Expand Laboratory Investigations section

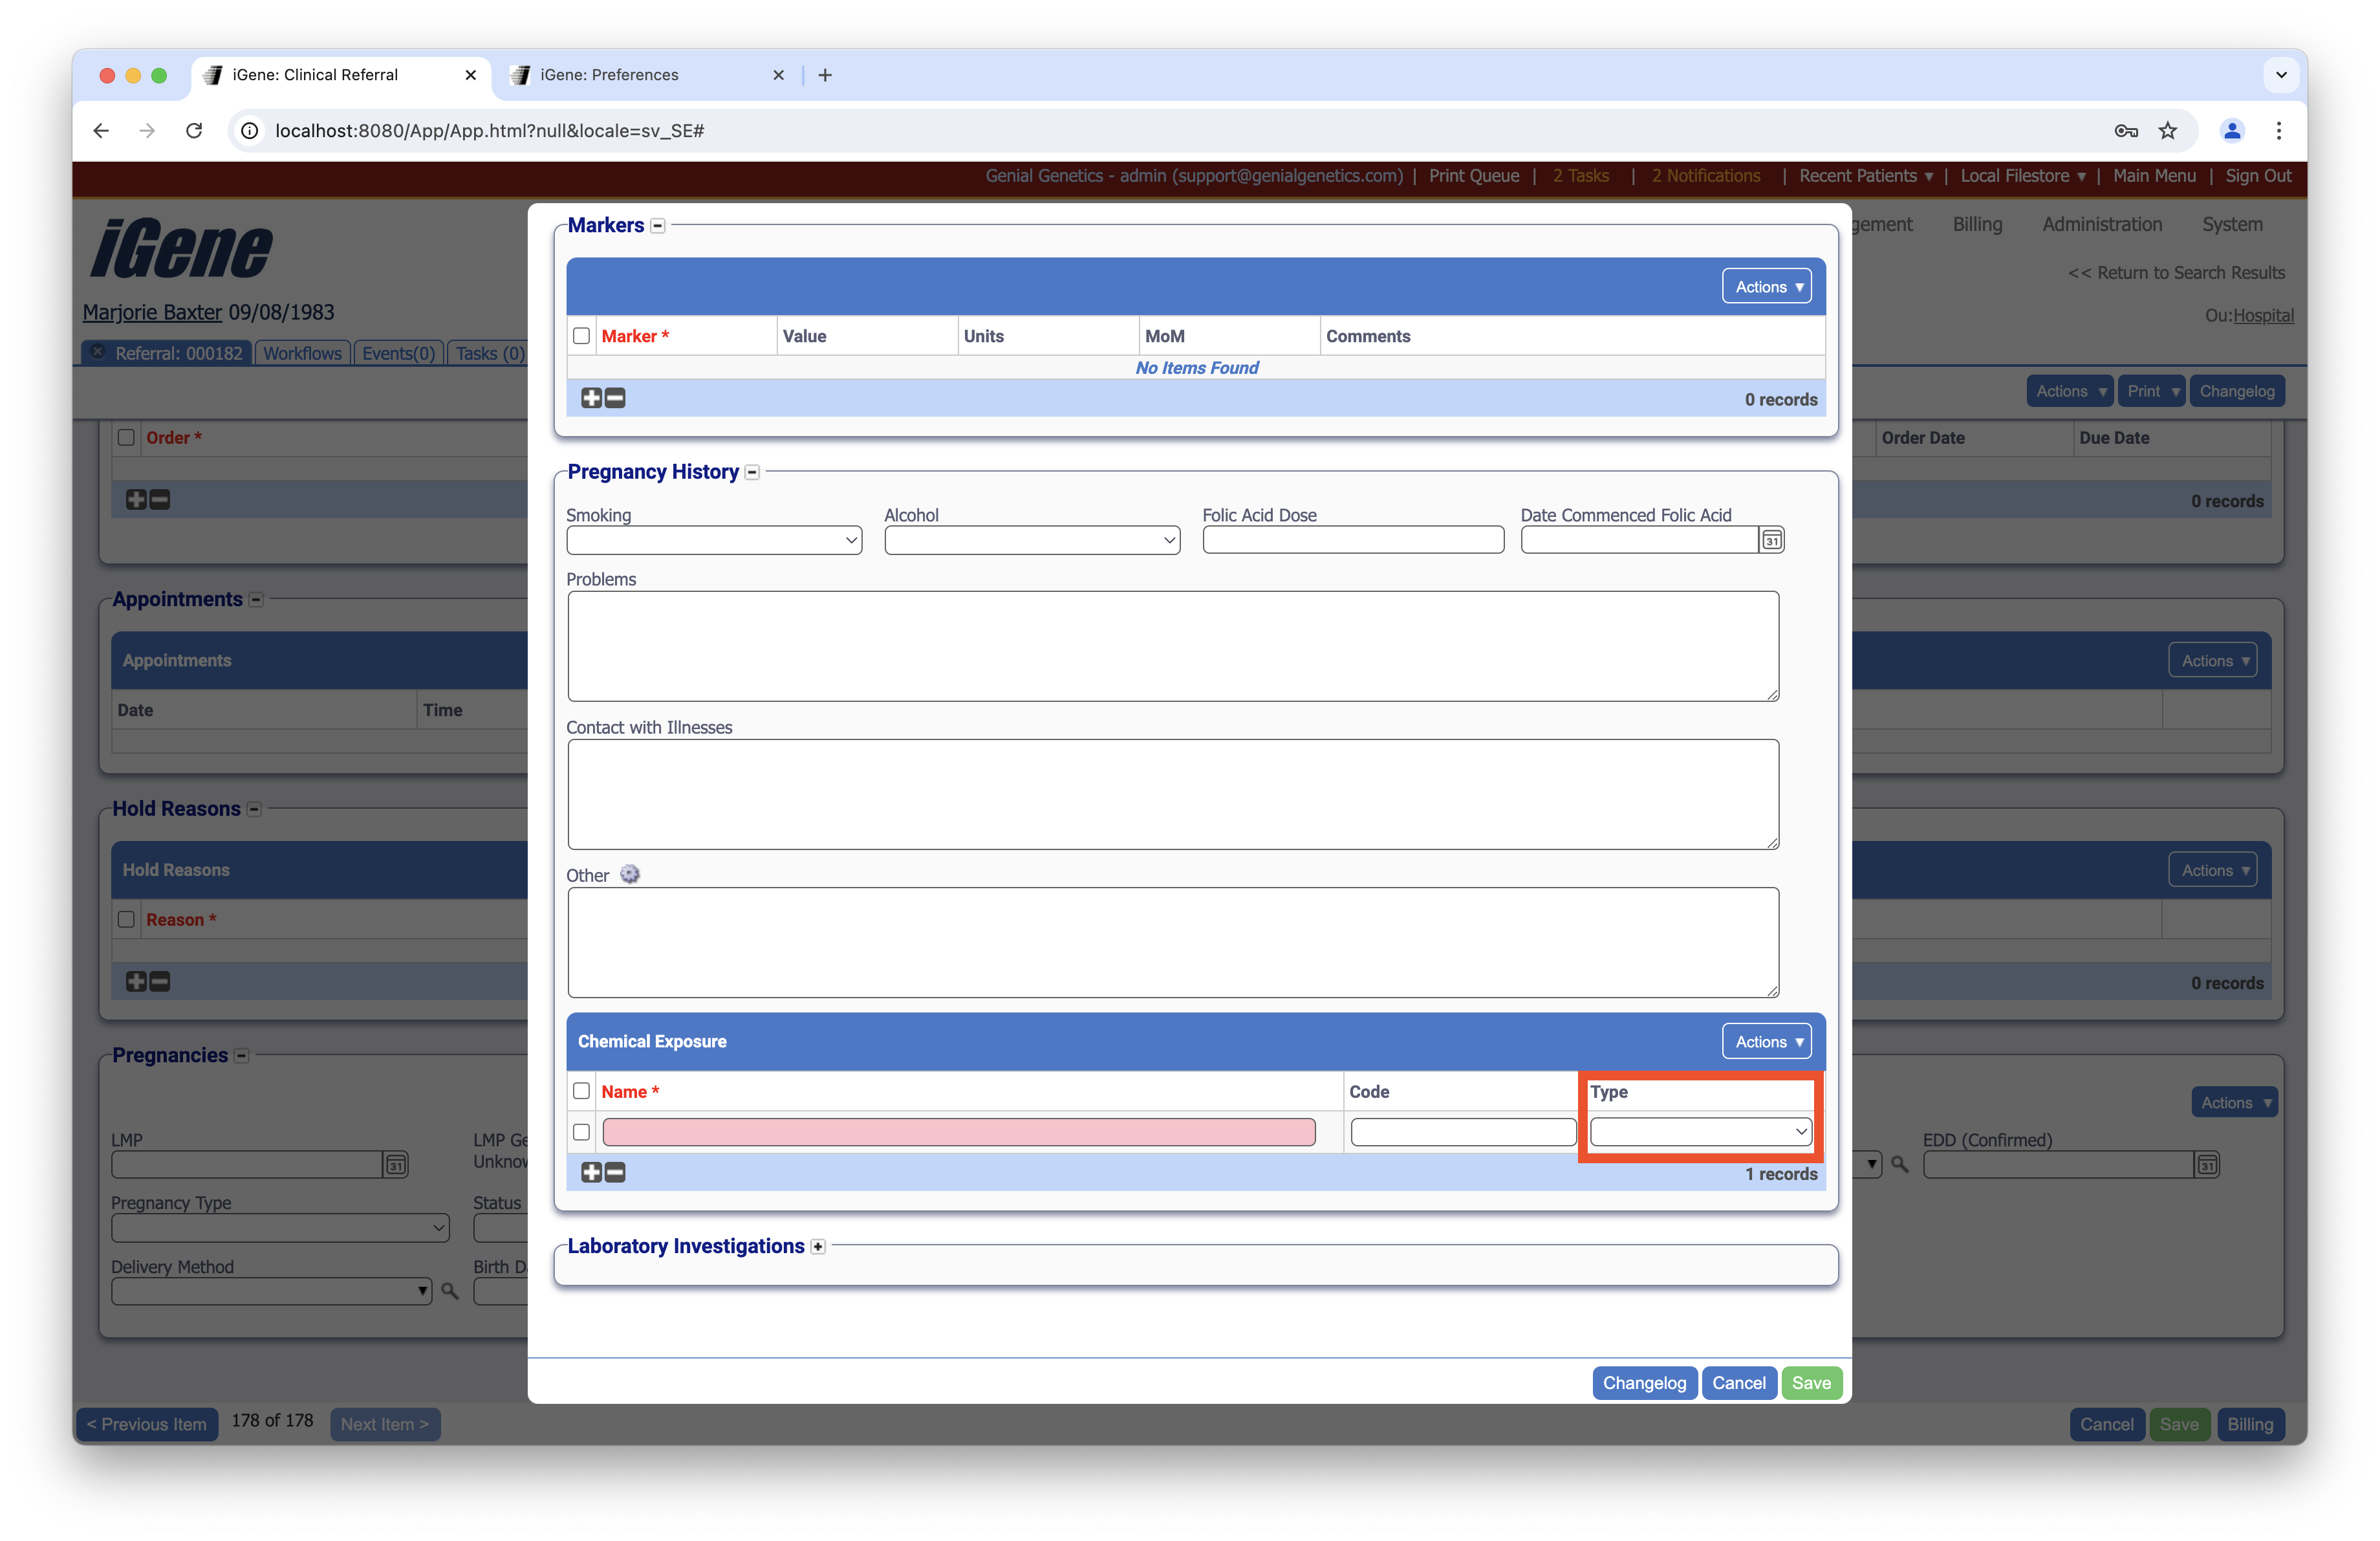point(818,1246)
